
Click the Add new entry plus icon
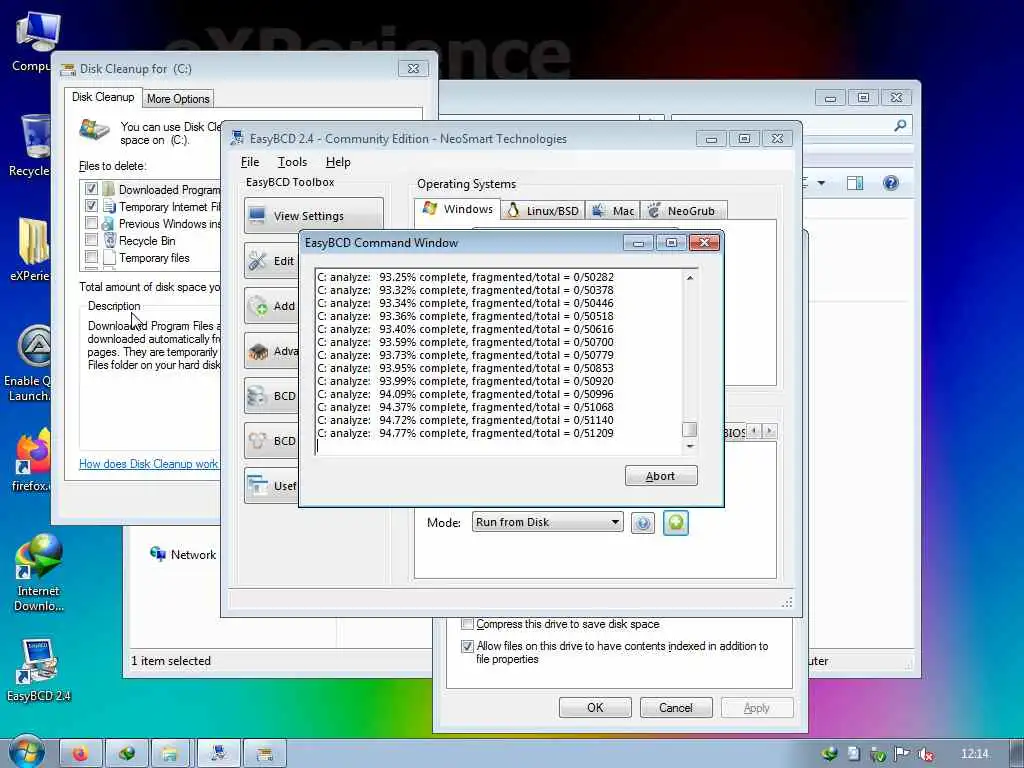tap(258, 306)
